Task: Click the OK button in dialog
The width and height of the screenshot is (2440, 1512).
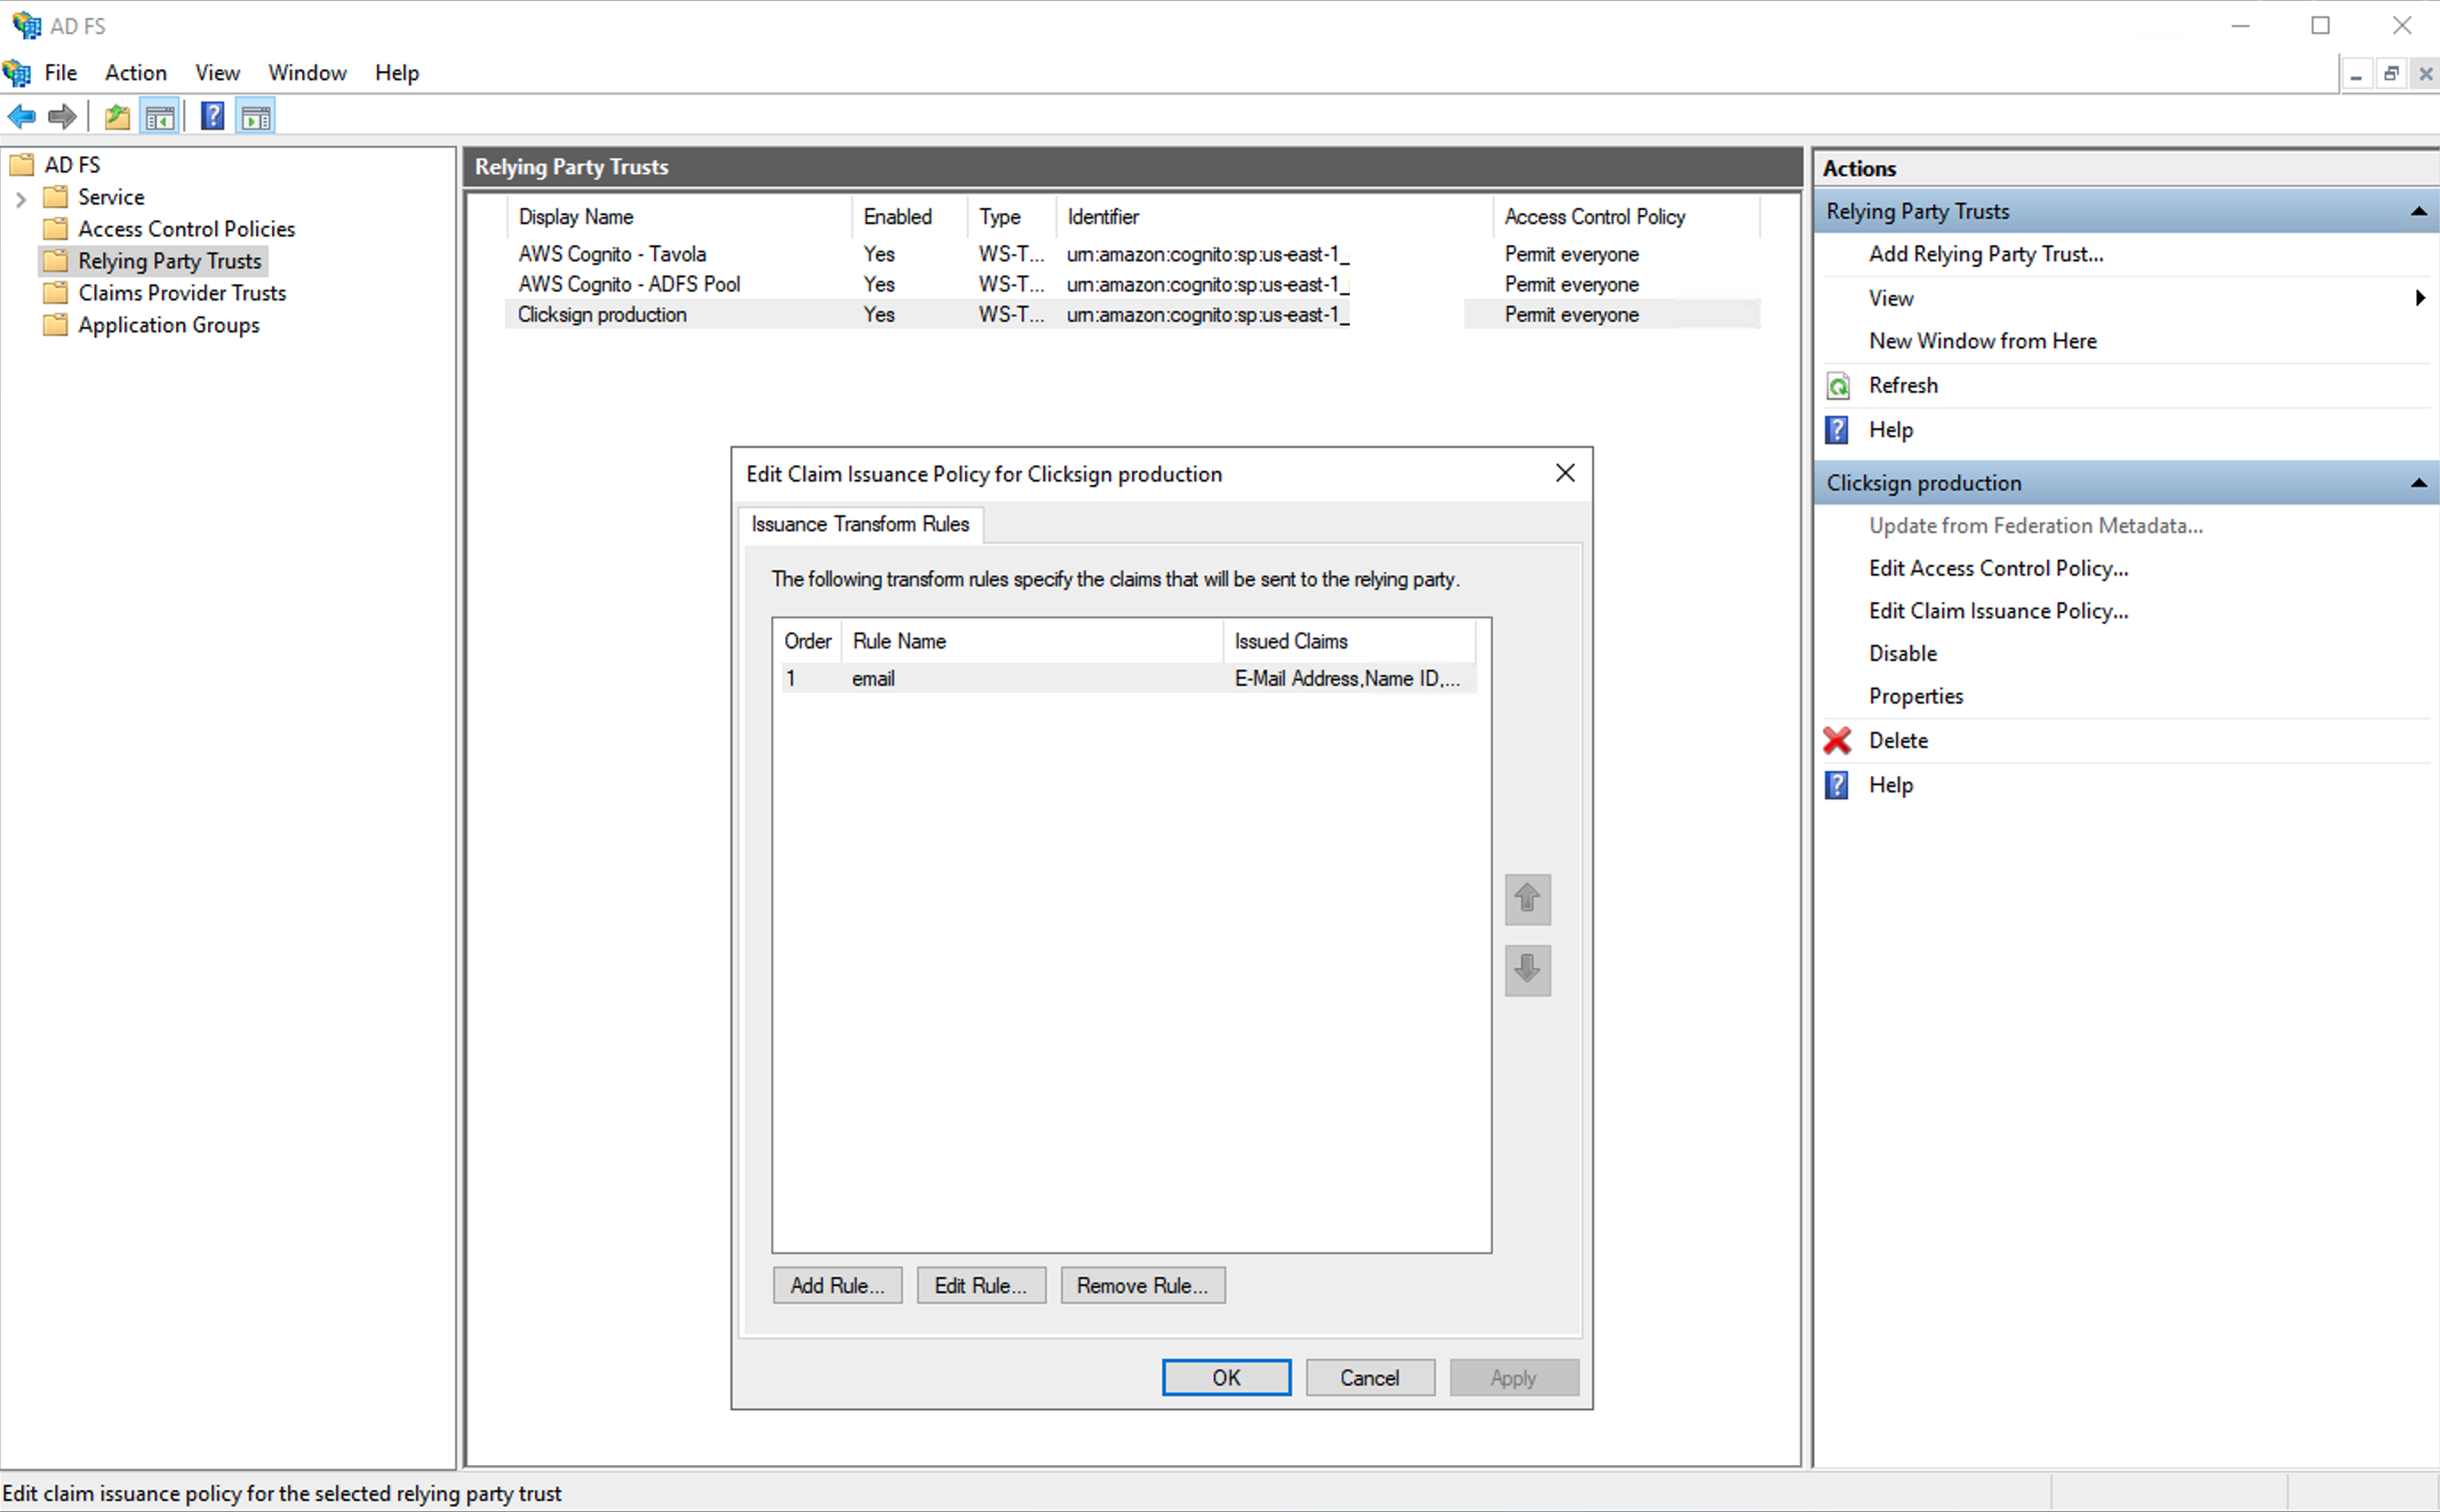Action: tap(1226, 1378)
